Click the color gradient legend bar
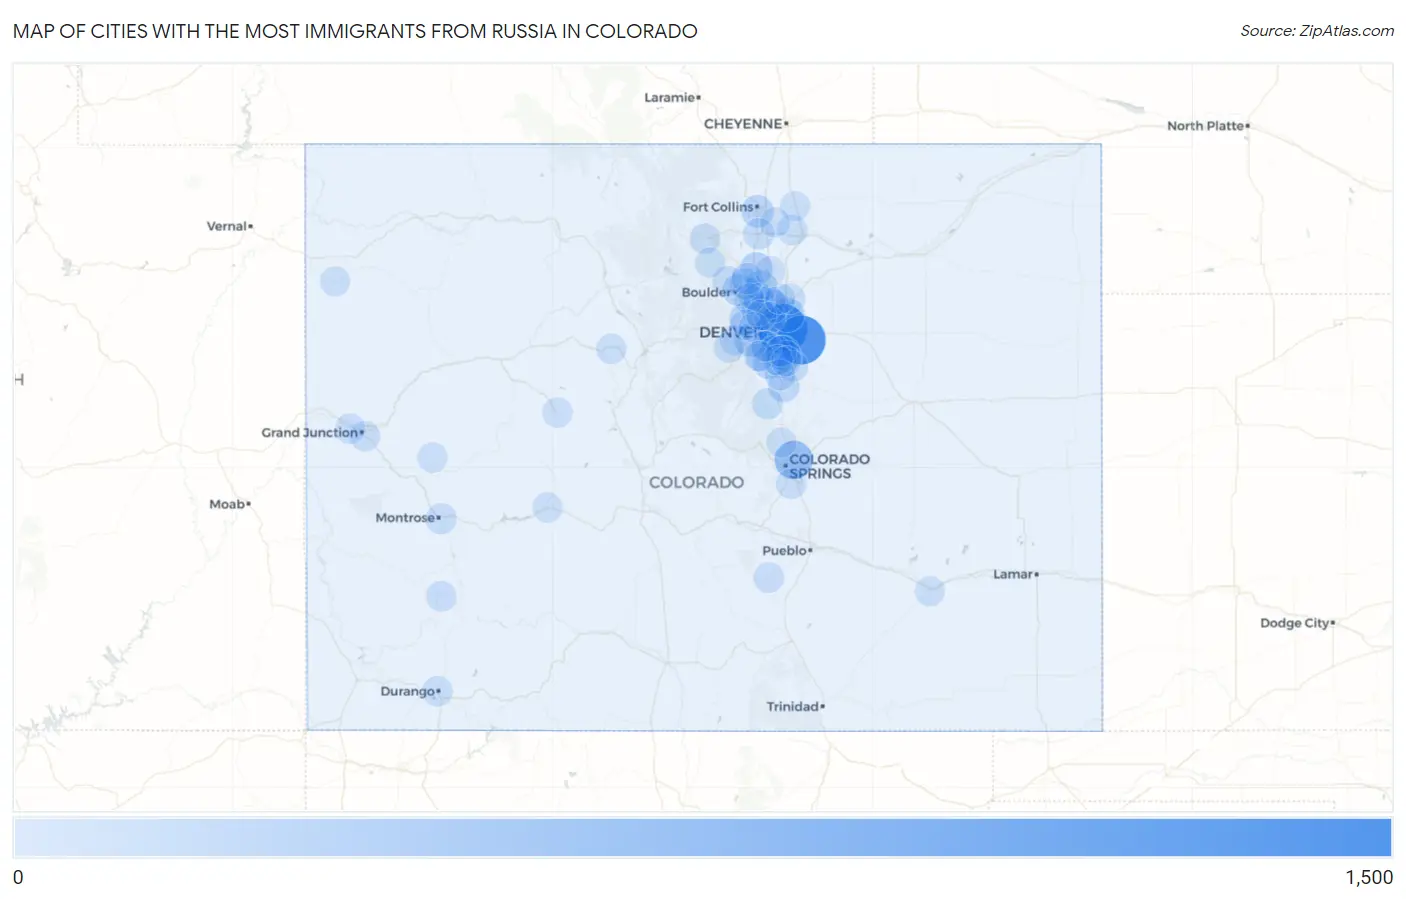Image resolution: width=1406 pixels, height=899 pixels. [702, 837]
